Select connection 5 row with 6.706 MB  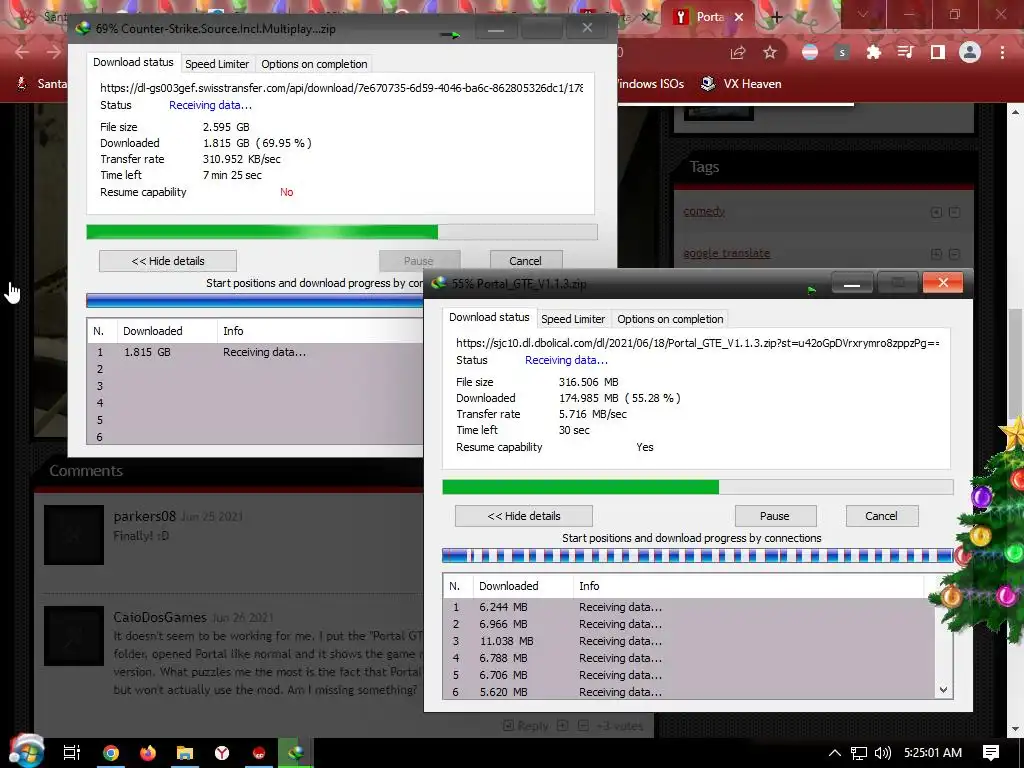(x=689, y=675)
